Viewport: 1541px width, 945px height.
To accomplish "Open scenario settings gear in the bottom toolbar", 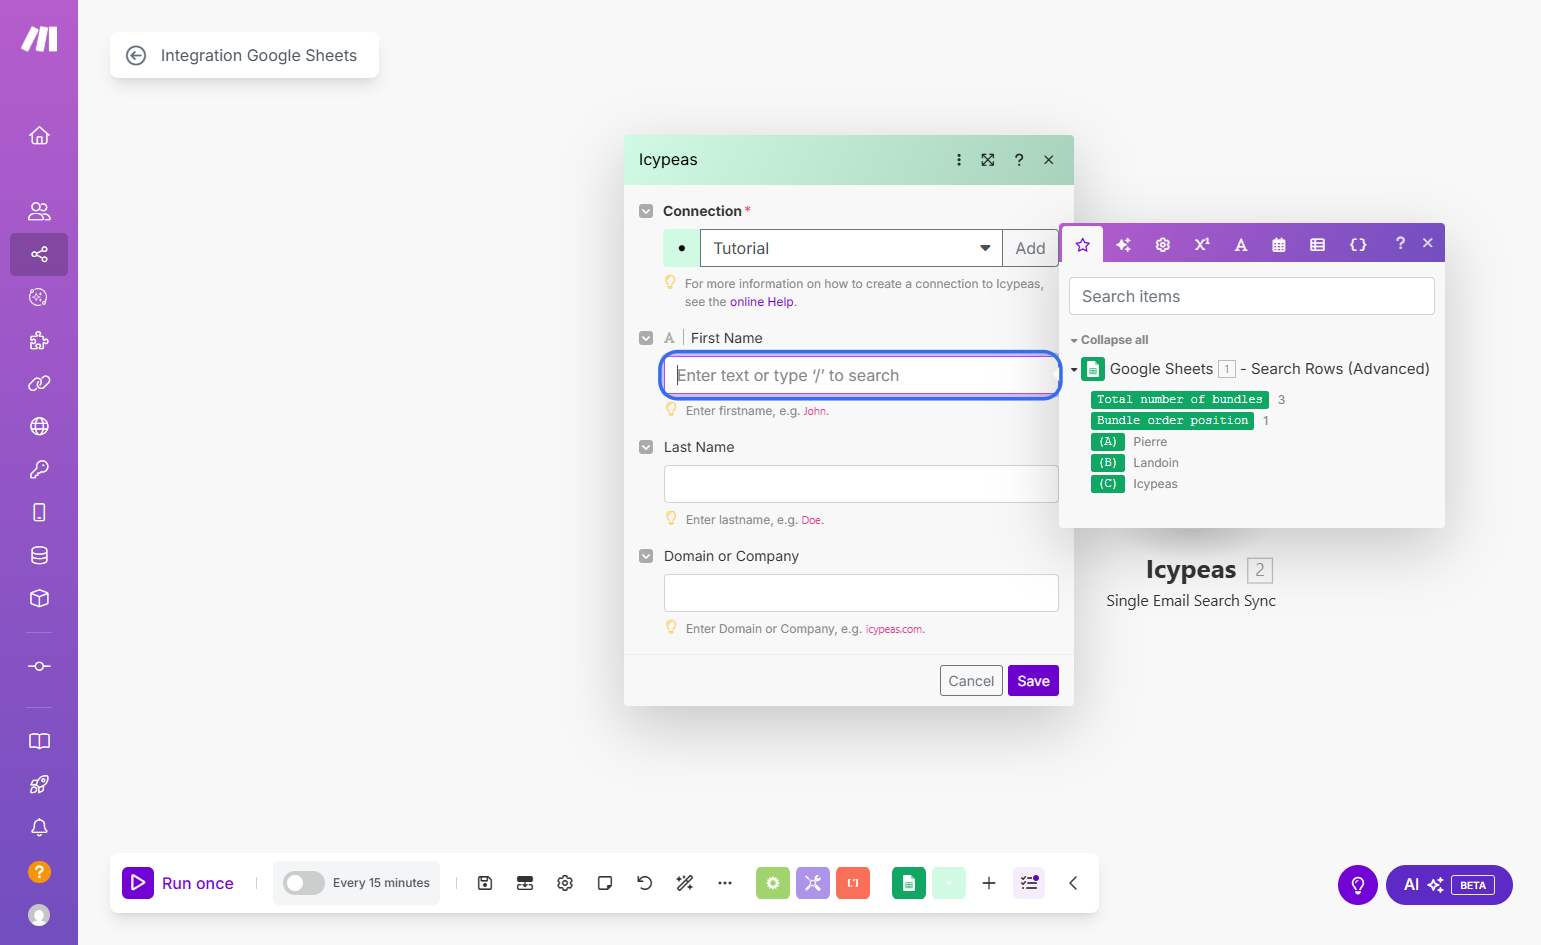I will 565,883.
